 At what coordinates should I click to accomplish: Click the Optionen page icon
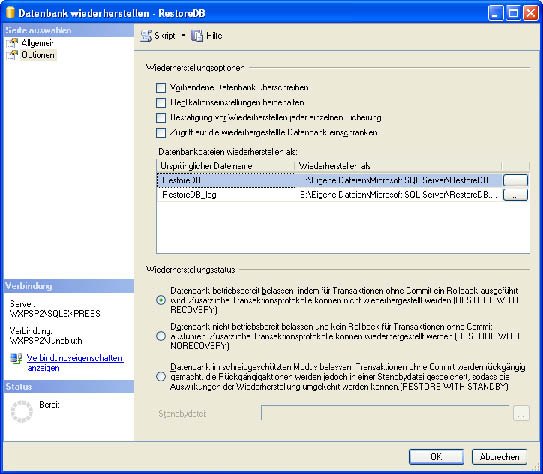(12, 55)
